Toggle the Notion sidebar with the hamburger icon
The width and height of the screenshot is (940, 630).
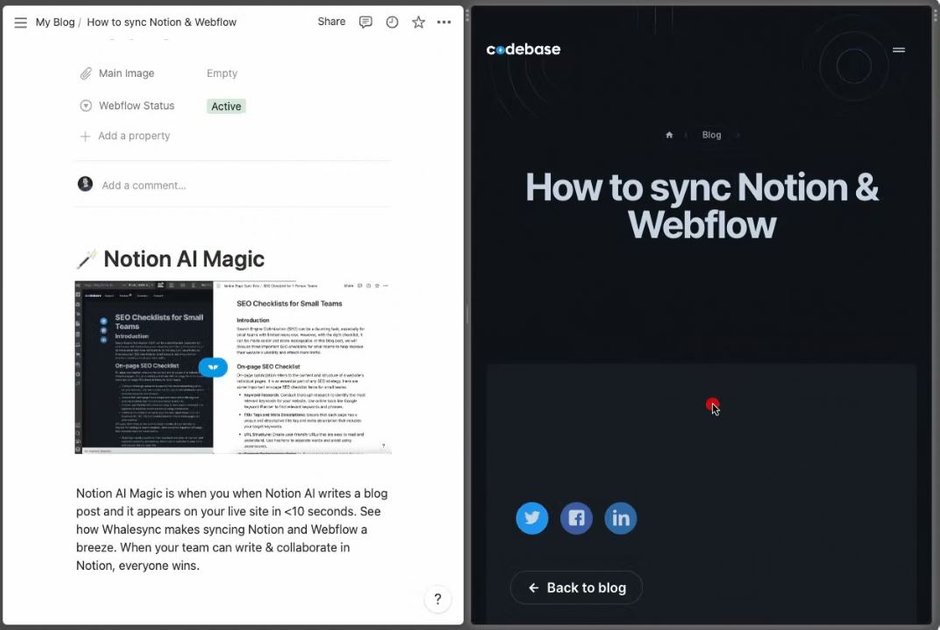[x=20, y=22]
